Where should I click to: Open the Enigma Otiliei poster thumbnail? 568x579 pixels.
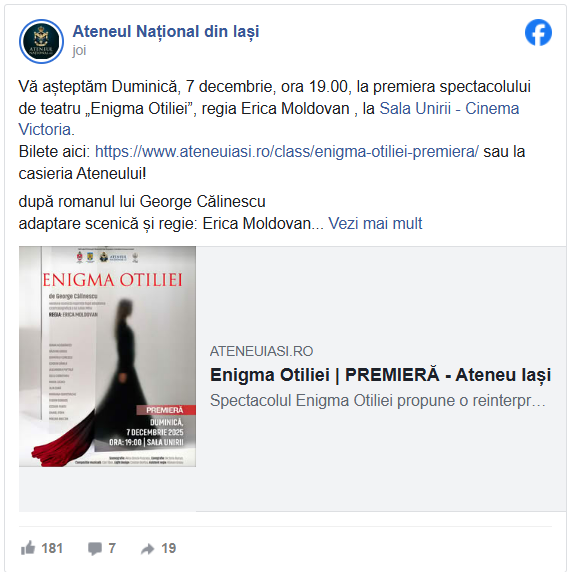pyautogui.click(x=107, y=356)
